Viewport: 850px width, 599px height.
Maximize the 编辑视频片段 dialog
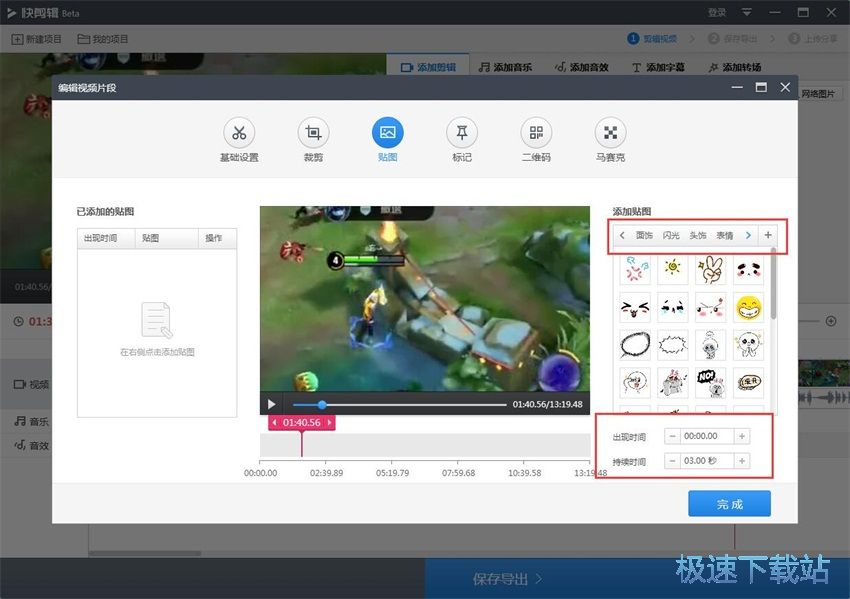[761, 87]
